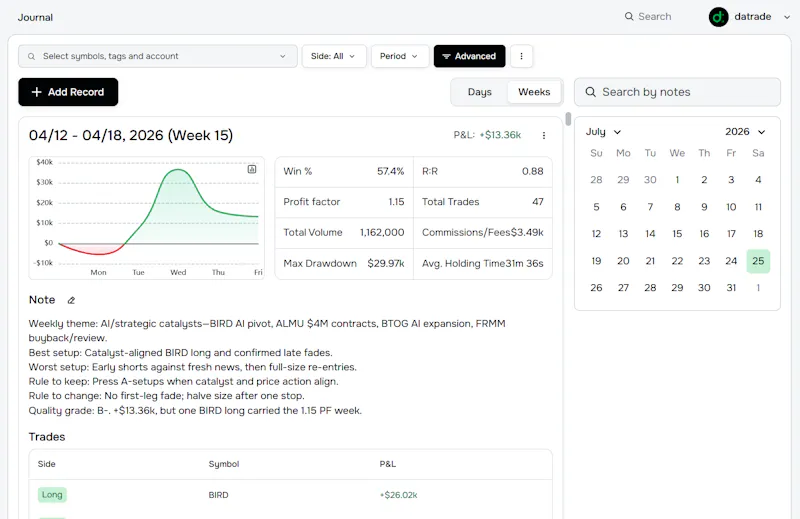Click the symbols, tags and account selector

tap(158, 56)
